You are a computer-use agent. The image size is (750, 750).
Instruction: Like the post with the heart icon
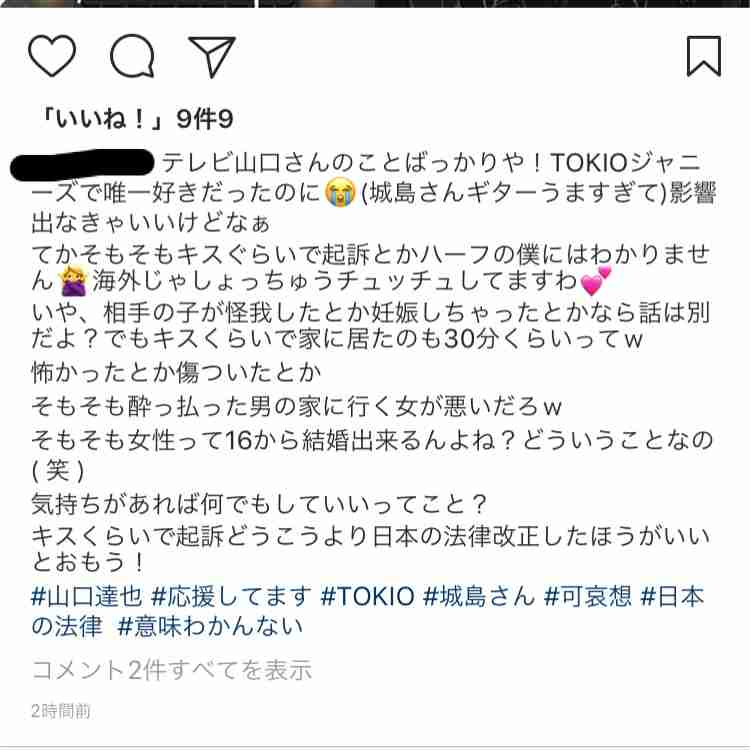point(52,55)
